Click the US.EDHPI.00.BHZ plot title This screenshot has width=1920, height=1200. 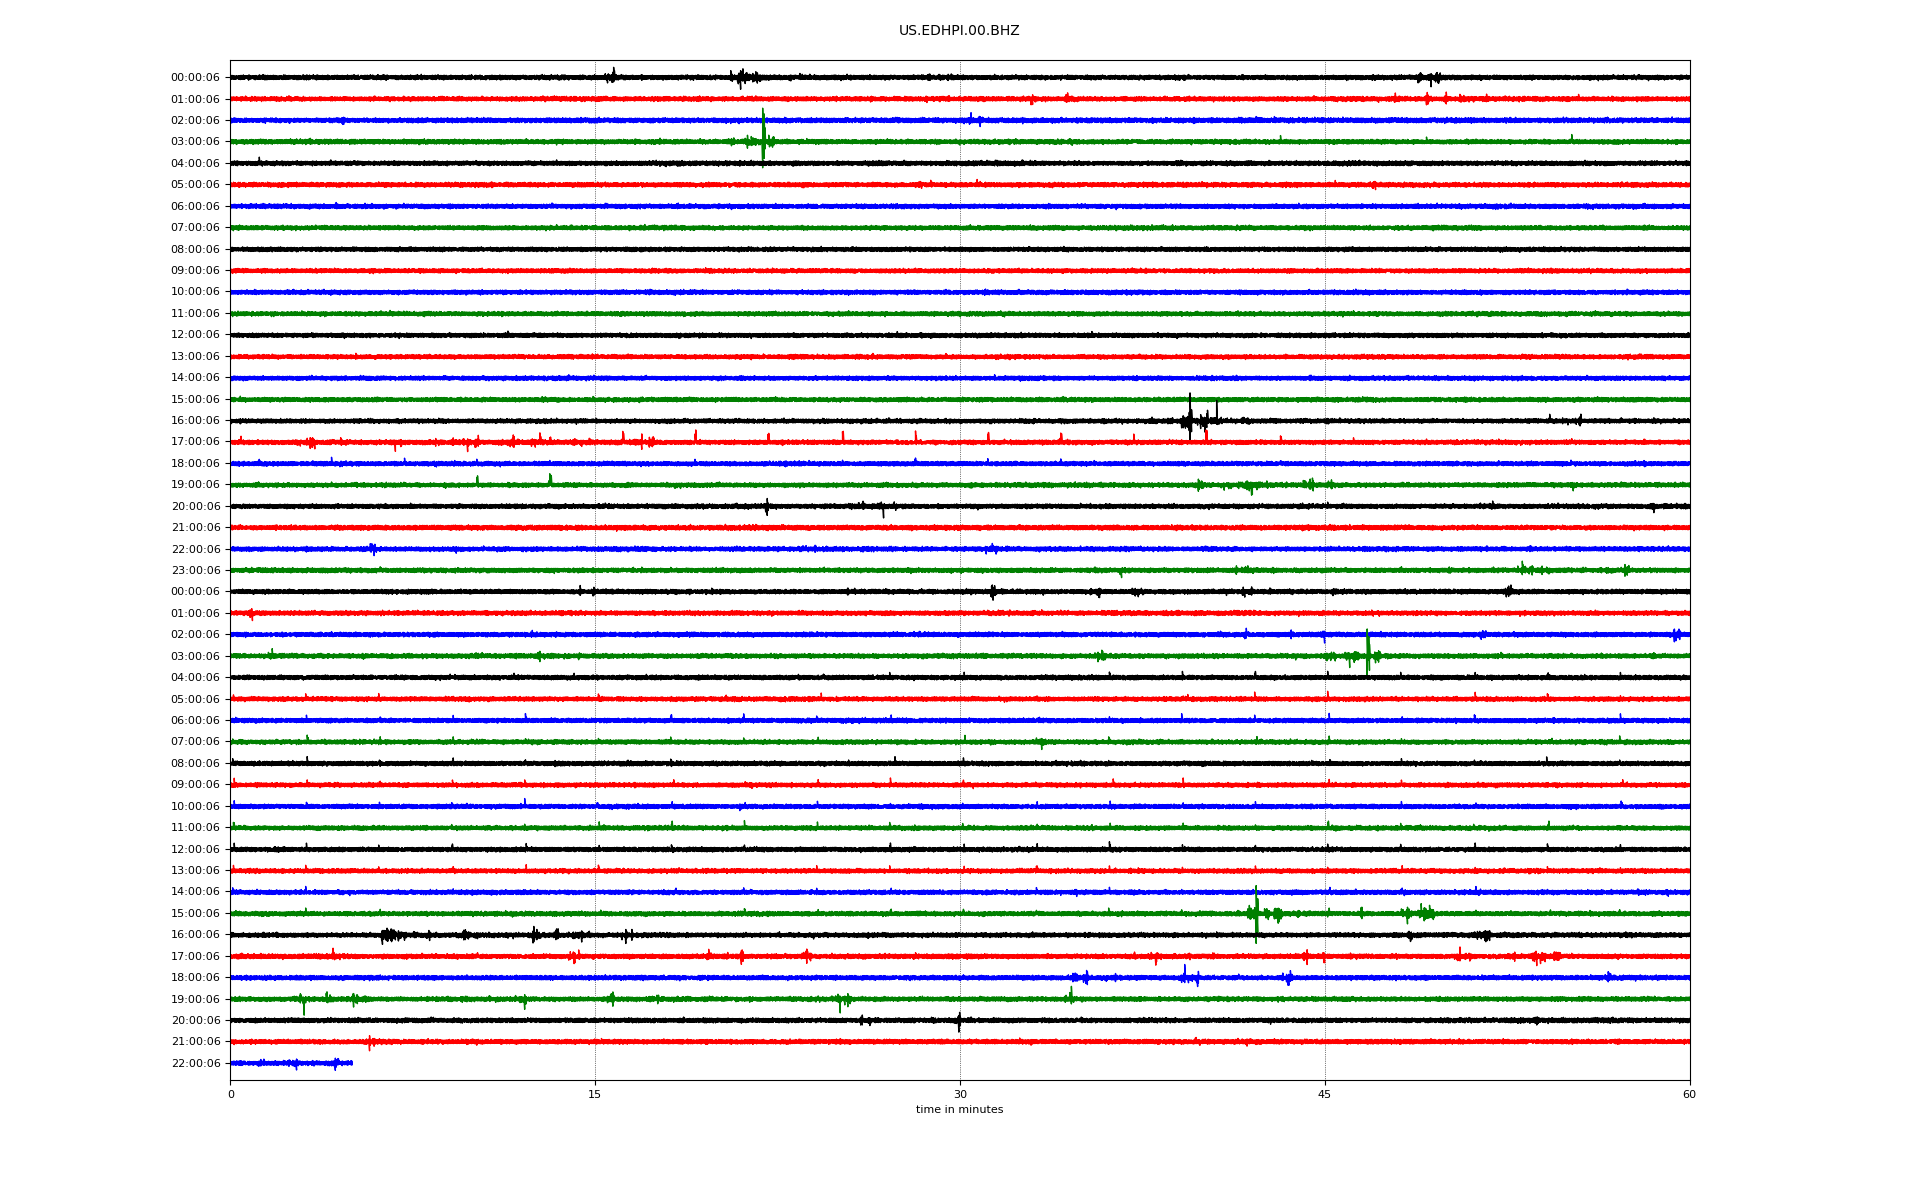[959, 31]
